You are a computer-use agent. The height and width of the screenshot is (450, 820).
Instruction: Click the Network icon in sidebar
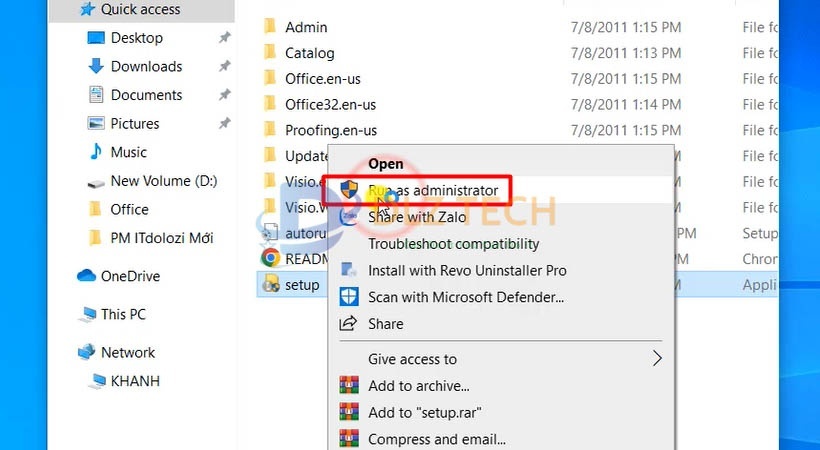pyautogui.click(x=86, y=352)
